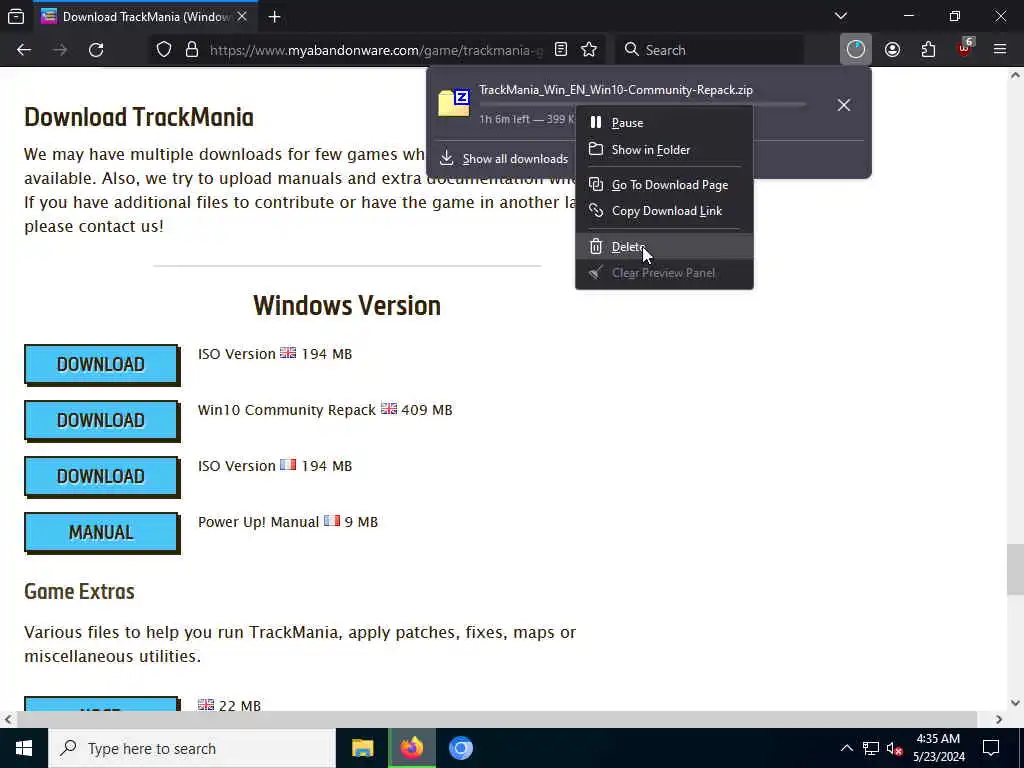Screen dimensions: 1024x768
Task: Download the English ISO Version 194 MB
Action: point(101,364)
